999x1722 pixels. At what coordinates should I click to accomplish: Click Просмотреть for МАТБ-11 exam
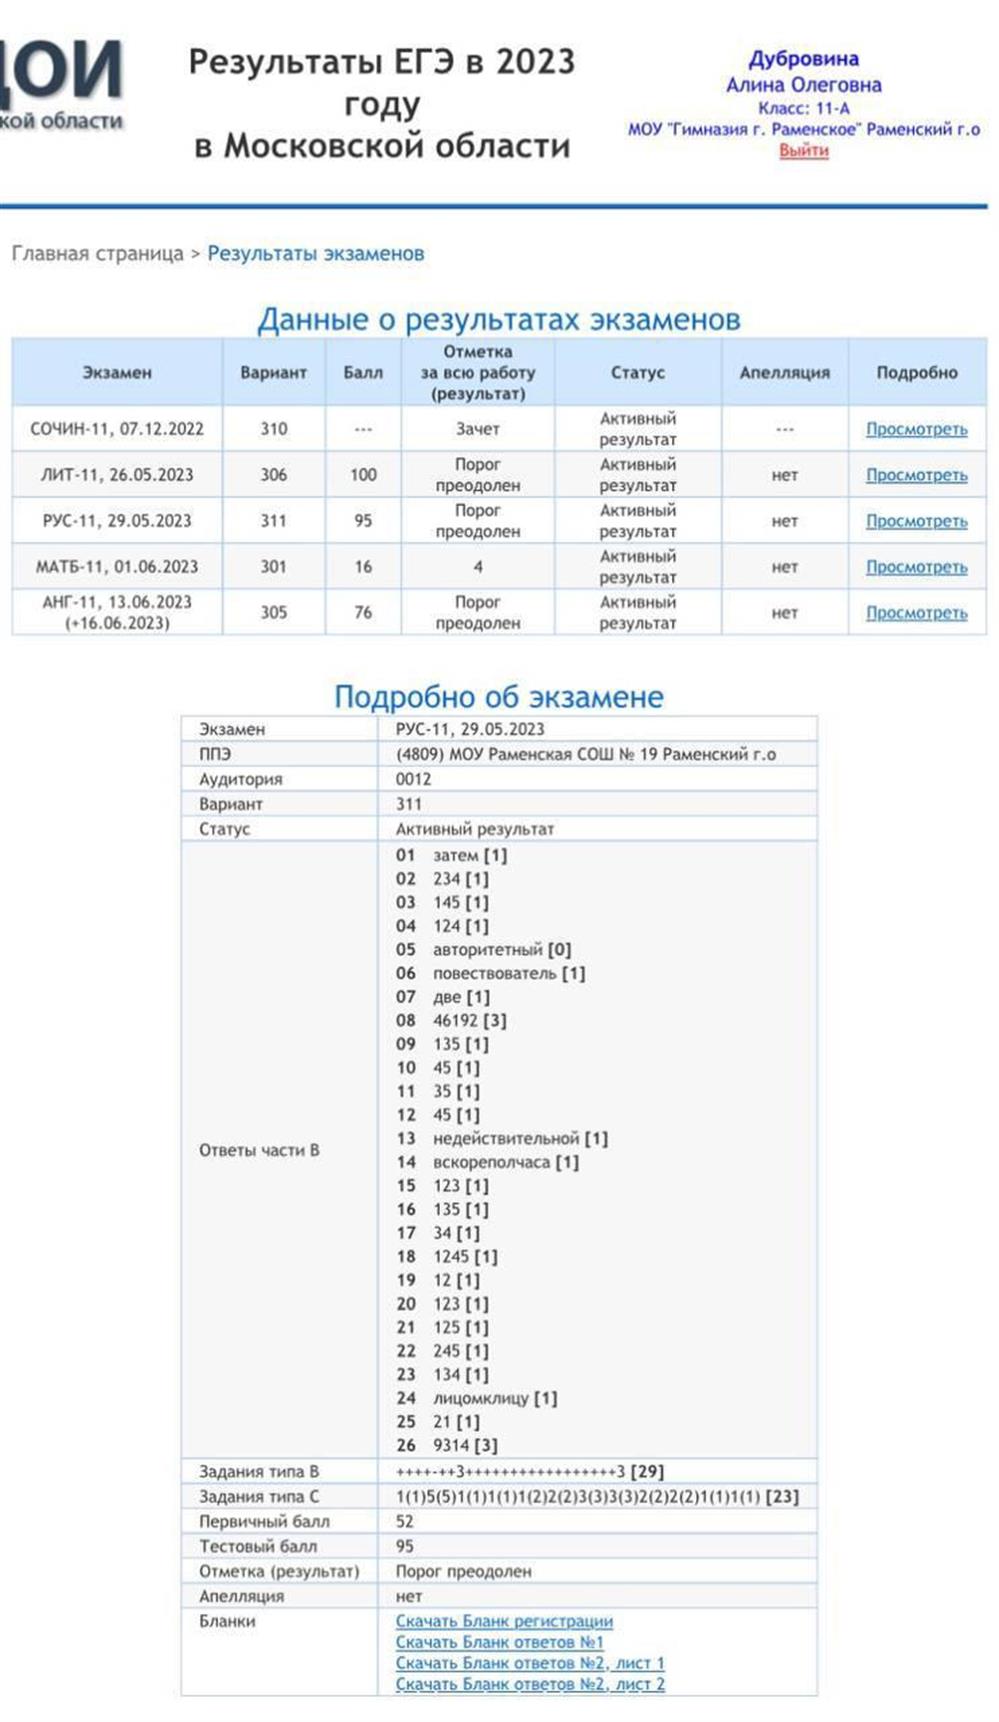916,567
